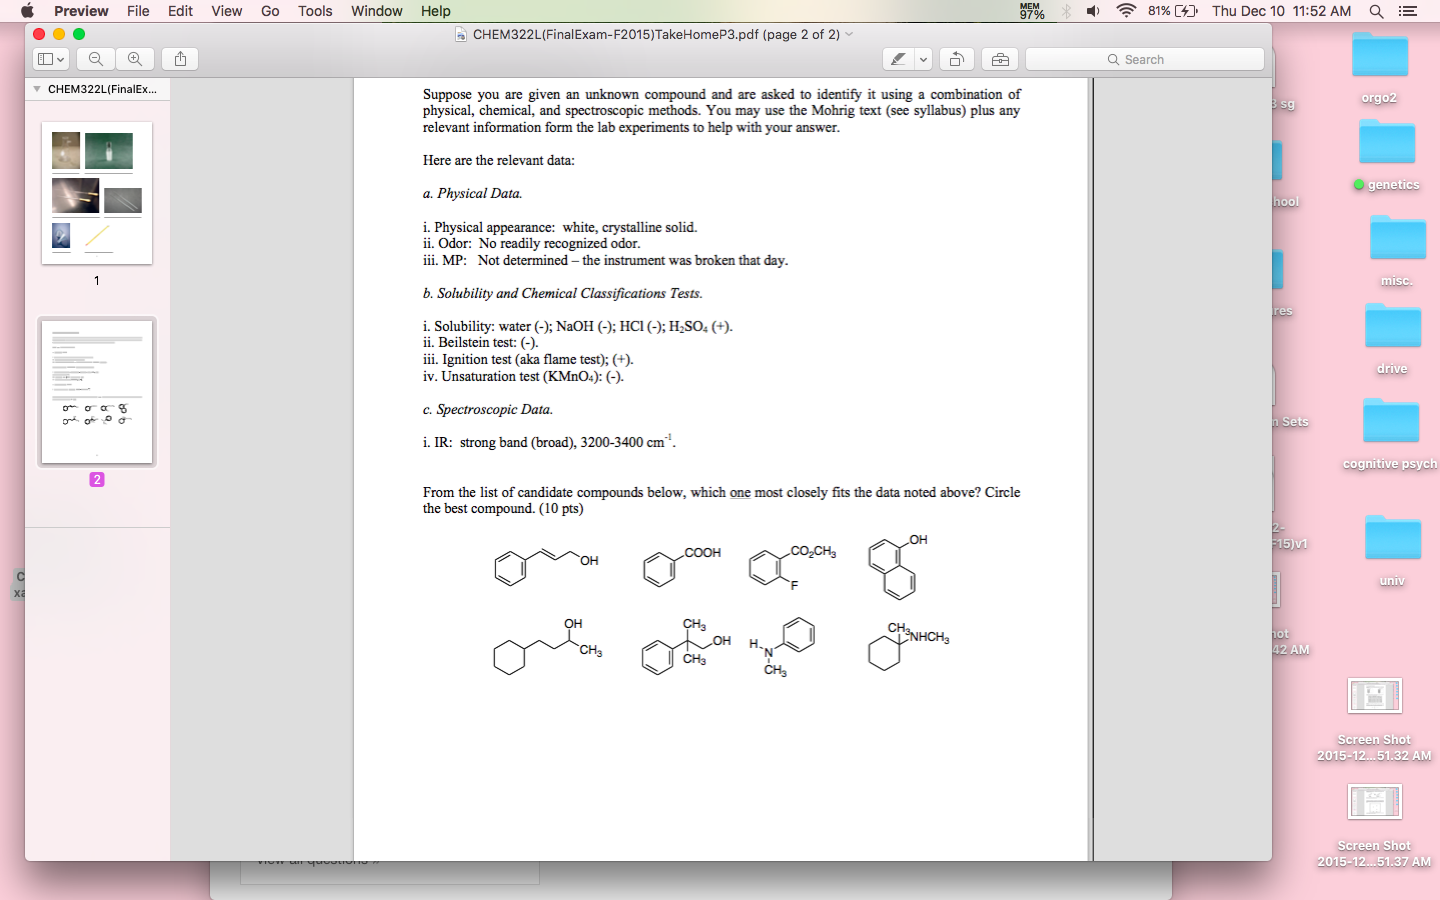Open the File menu
The image size is (1440, 900).
pyautogui.click(x=138, y=11)
